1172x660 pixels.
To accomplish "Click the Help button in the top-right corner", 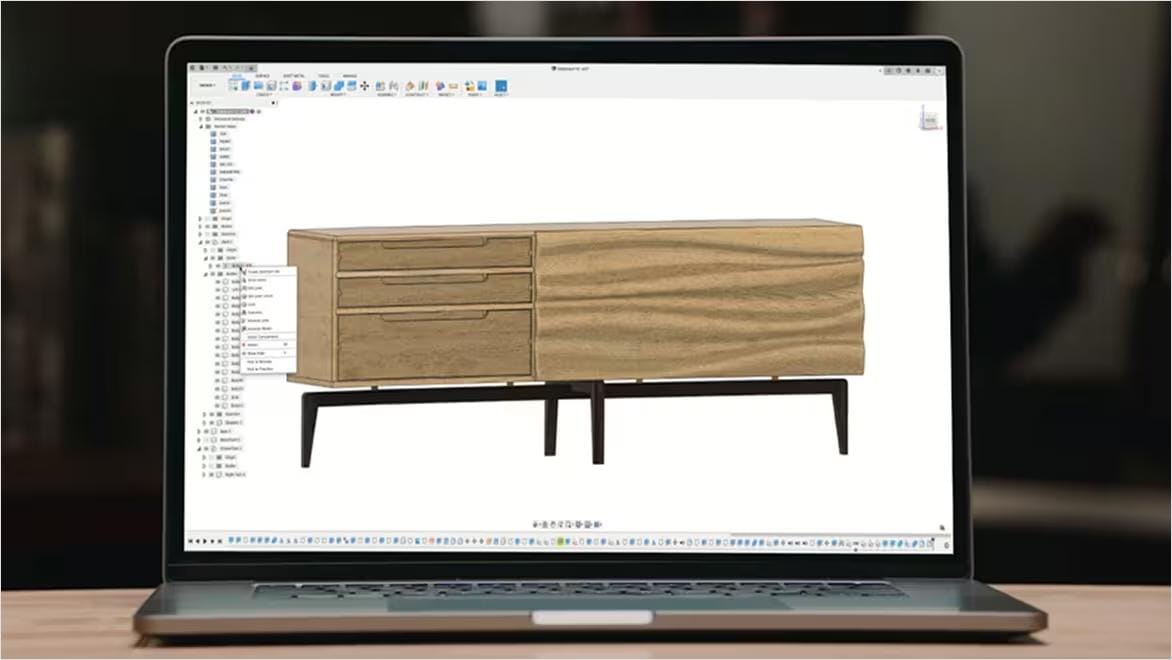I will click(x=937, y=71).
